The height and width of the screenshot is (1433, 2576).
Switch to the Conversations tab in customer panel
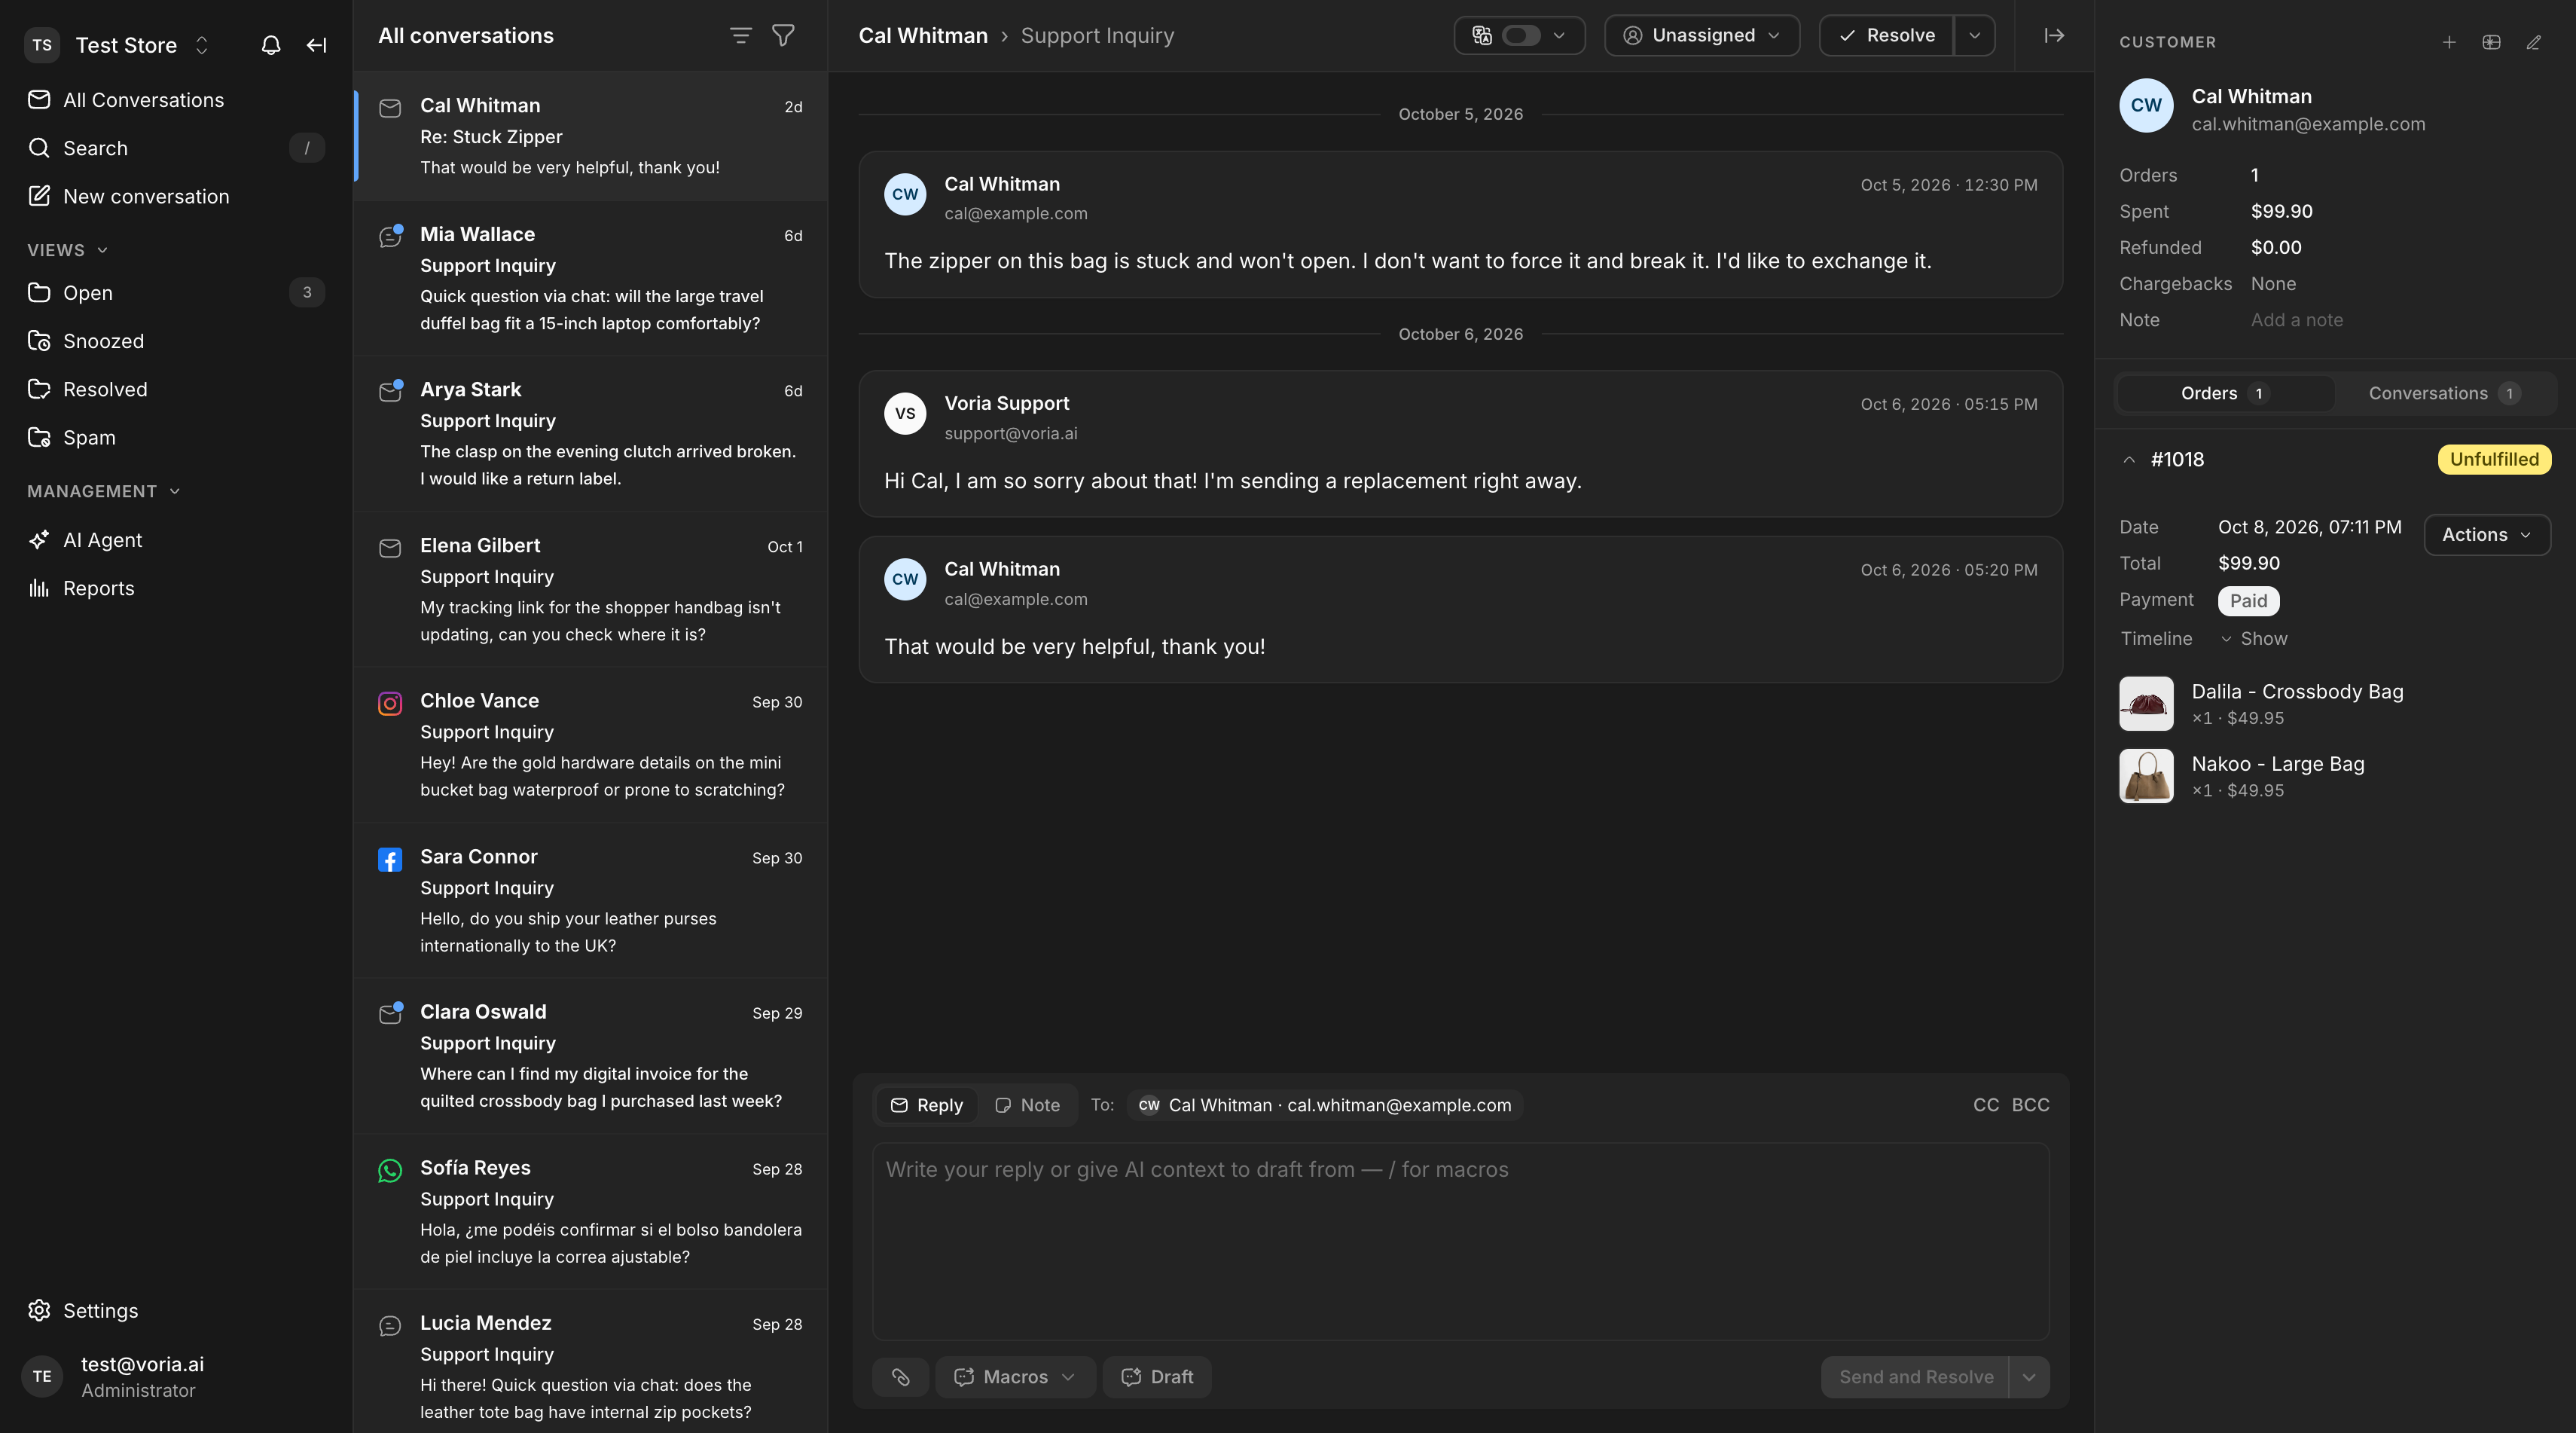click(x=2443, y=394)
